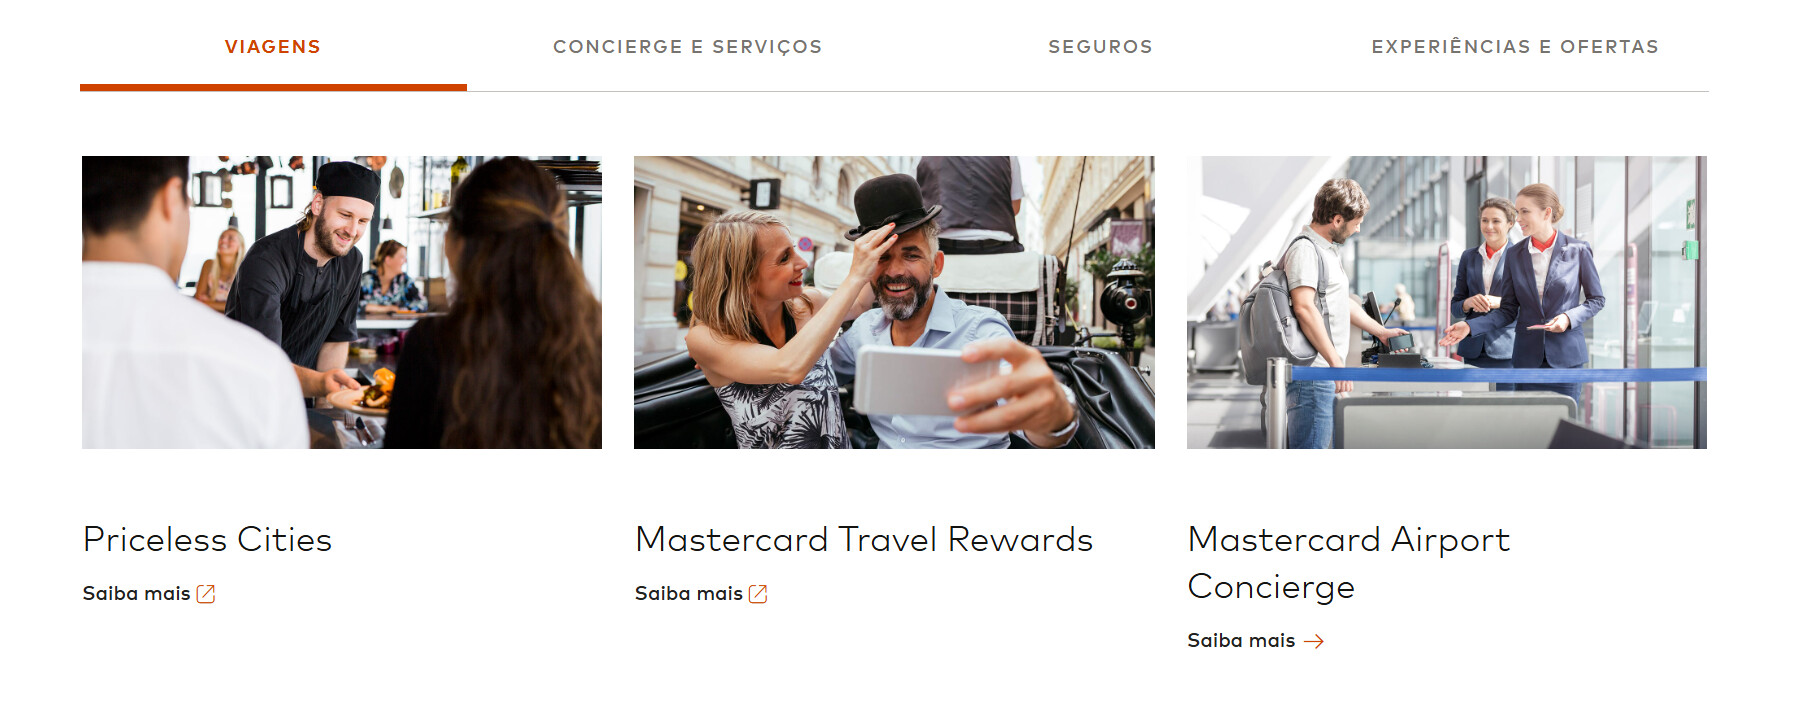Viewport: 1793px width, 702px height.
Task: Click the chef's black cap in restaurant photo
Action: (347, 182)
